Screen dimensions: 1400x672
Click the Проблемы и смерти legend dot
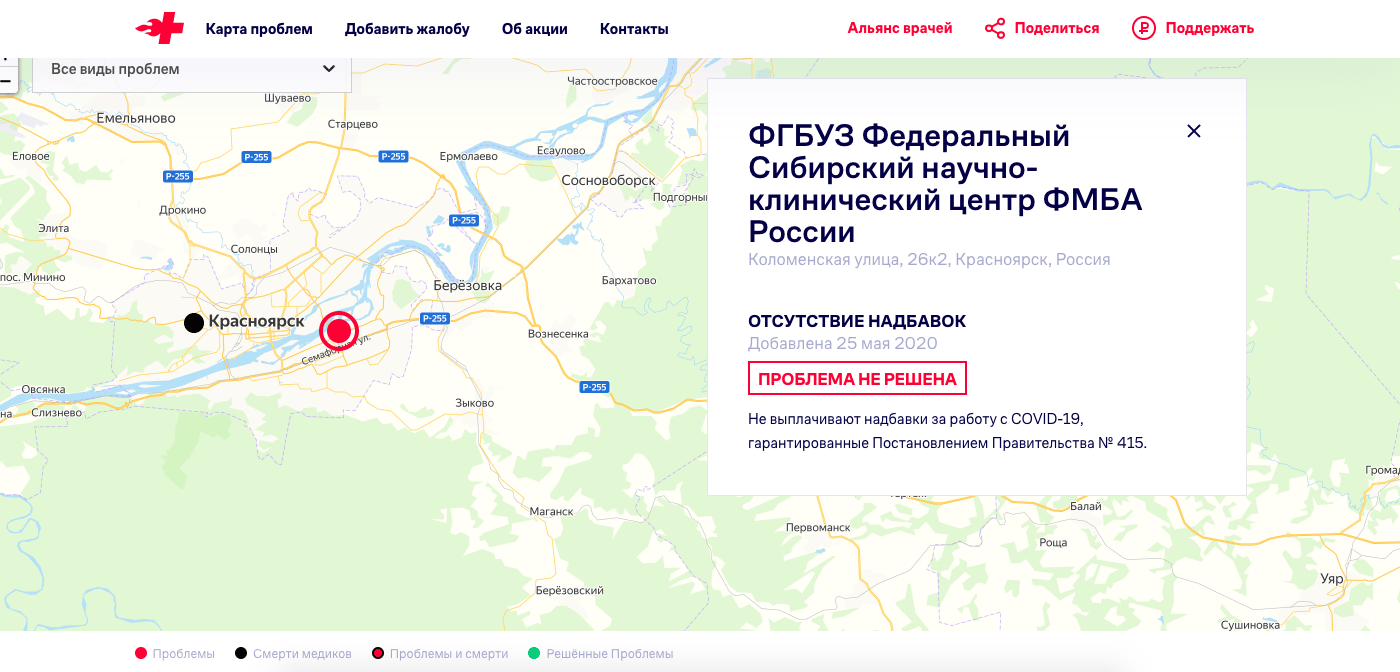click(x=378, y=654)
